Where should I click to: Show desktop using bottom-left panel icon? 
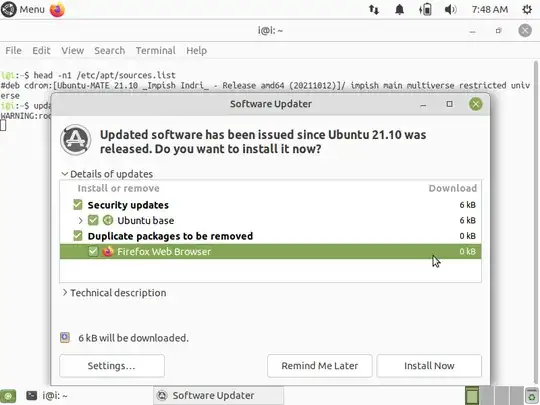pos(8,396)
